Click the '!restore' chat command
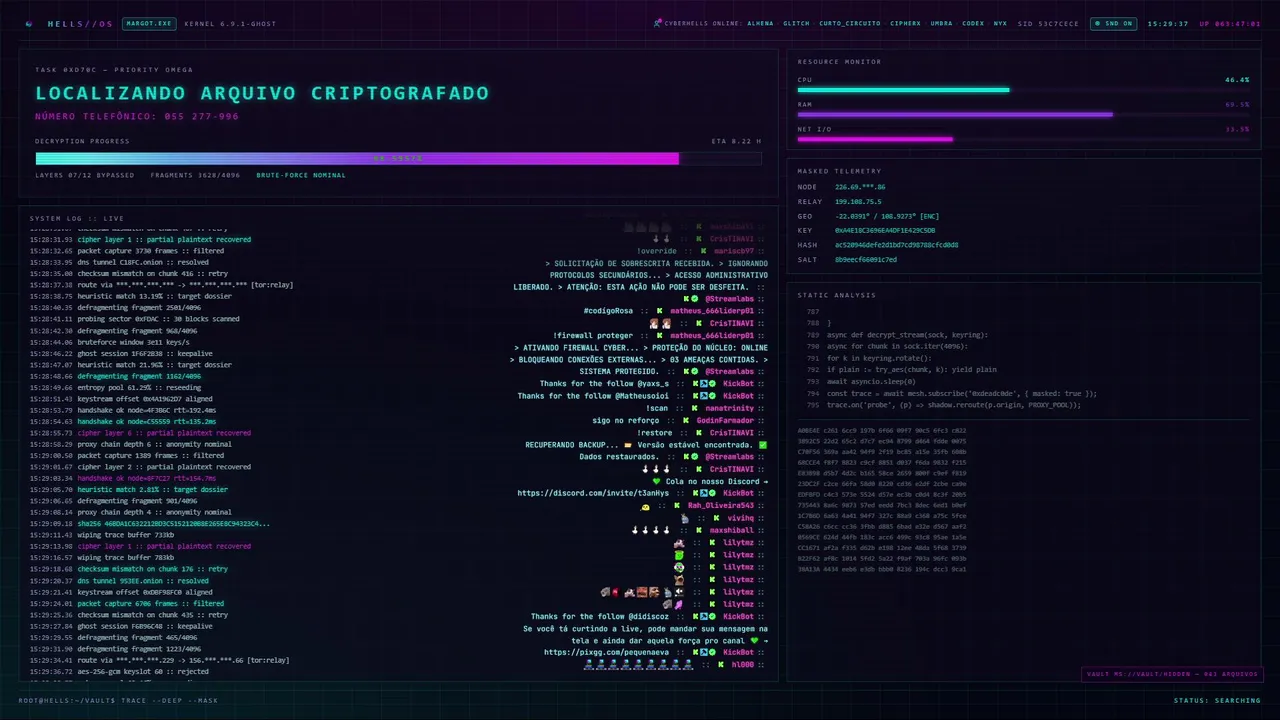 click(654, 433)
